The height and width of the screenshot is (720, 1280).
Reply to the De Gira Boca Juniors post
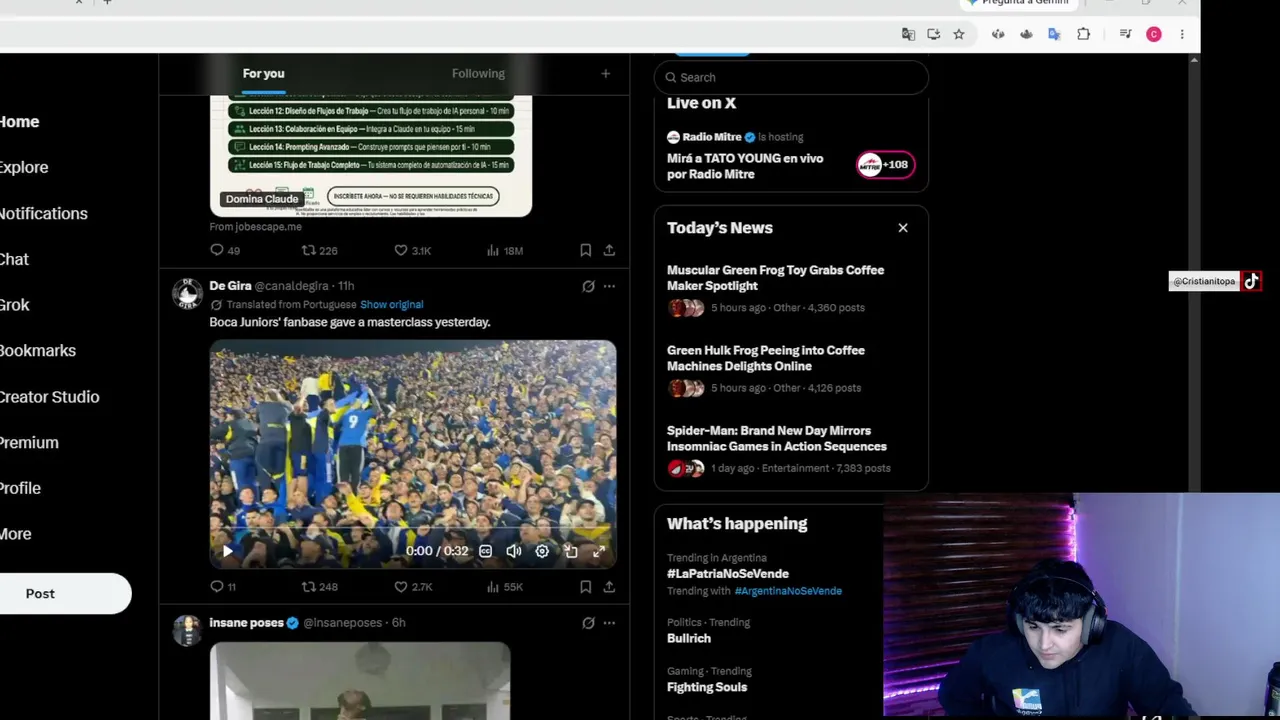point(217,587)
